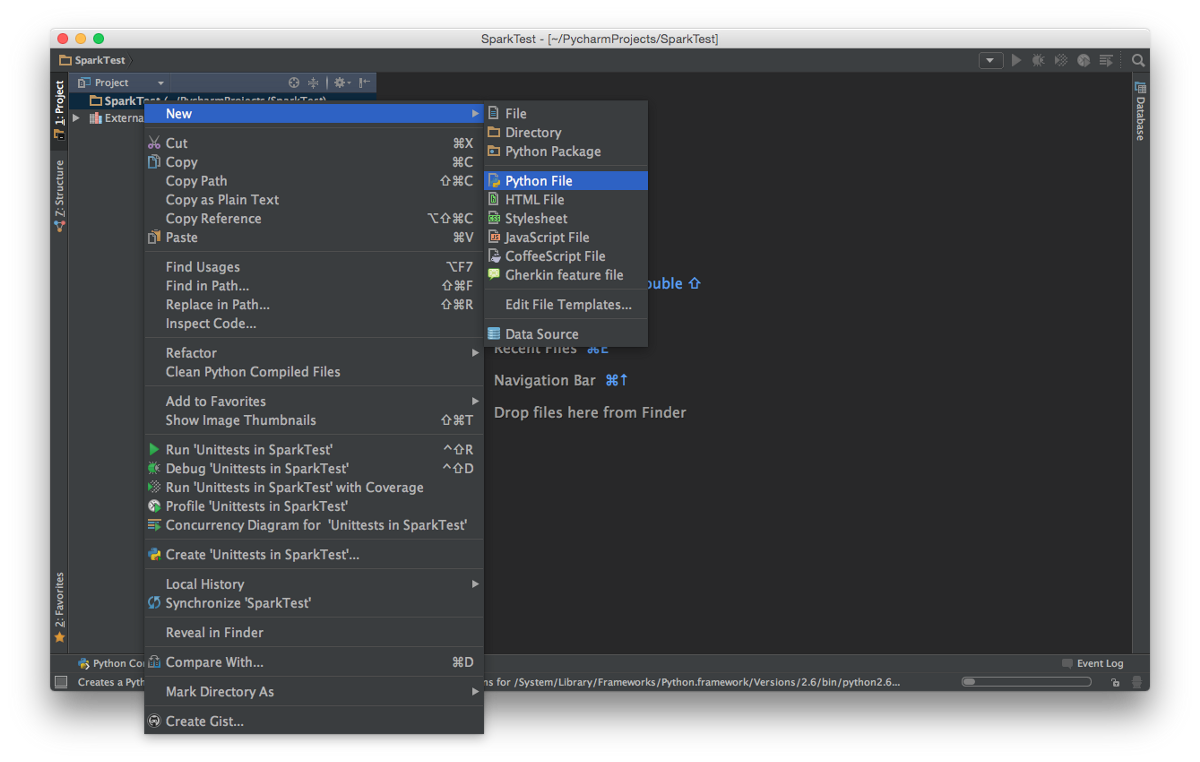This screenshot has width=1200, height=762.
Task: Toggle tool window buttons icon in status bar
Action: tap(61, 682)
